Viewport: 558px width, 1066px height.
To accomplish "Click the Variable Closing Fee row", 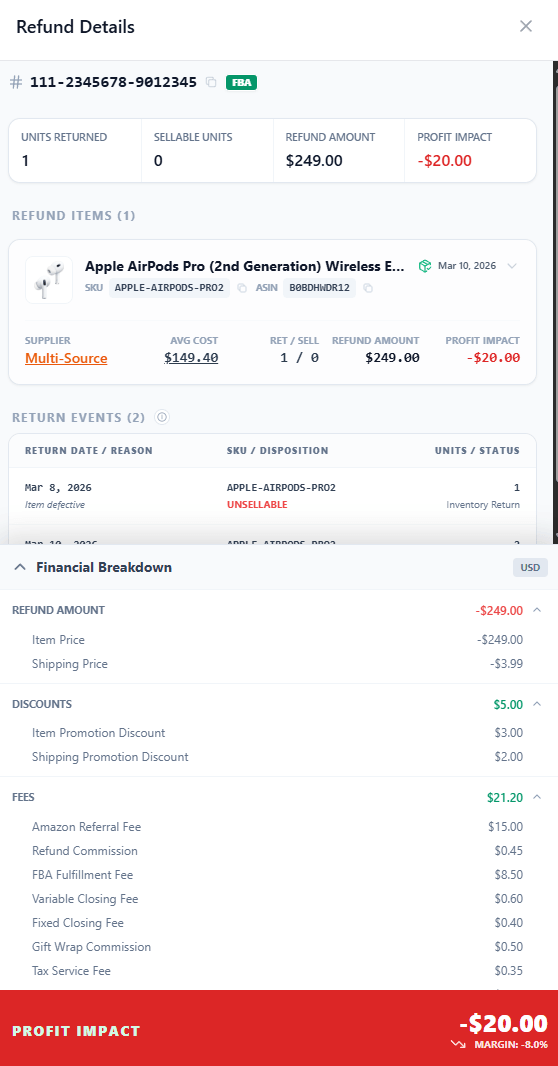I will [x=277, y=899].
